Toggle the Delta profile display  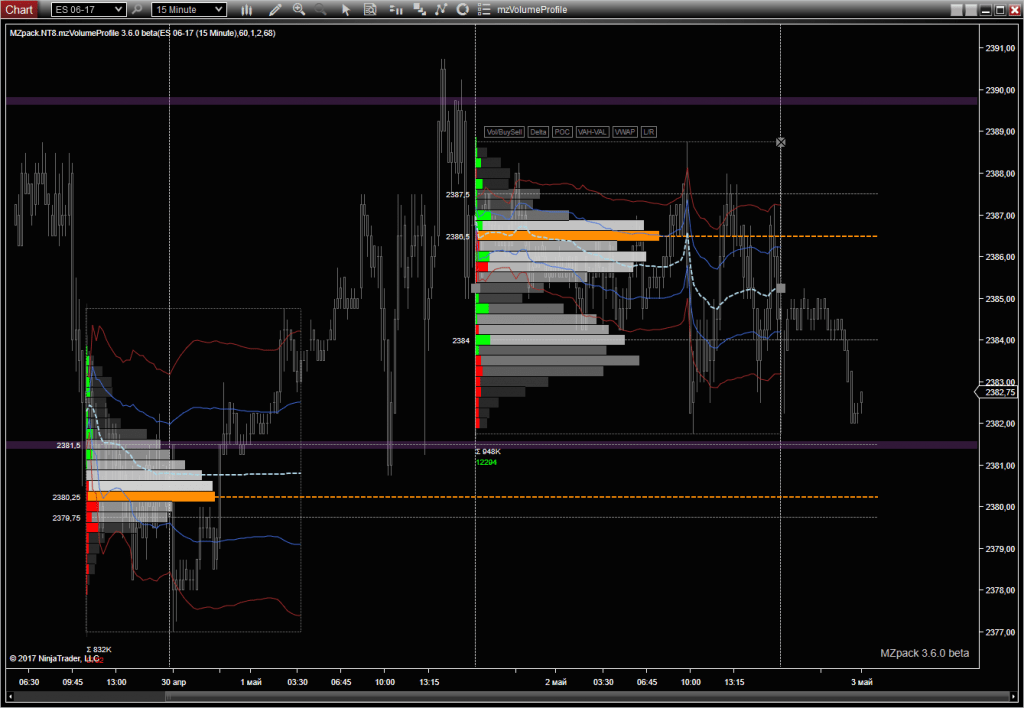pos(538,132)
